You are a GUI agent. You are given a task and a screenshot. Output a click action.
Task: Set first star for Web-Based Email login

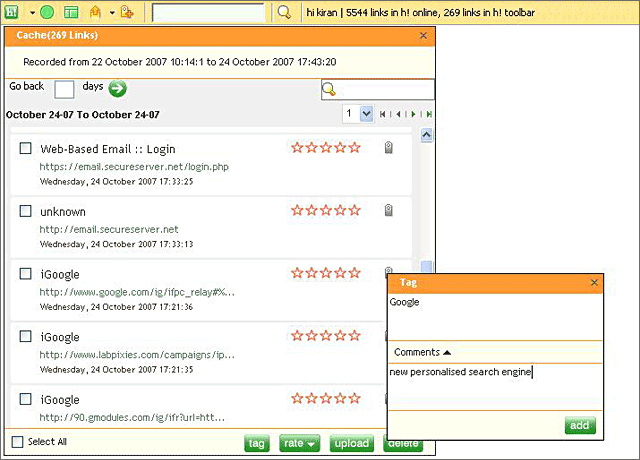(297, 147)
